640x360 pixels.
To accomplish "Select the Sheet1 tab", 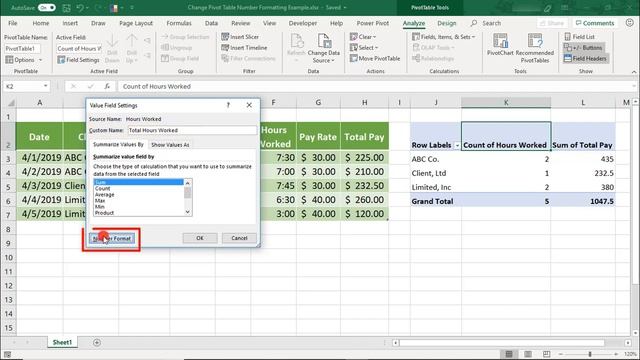I will [x=62, y=342].
